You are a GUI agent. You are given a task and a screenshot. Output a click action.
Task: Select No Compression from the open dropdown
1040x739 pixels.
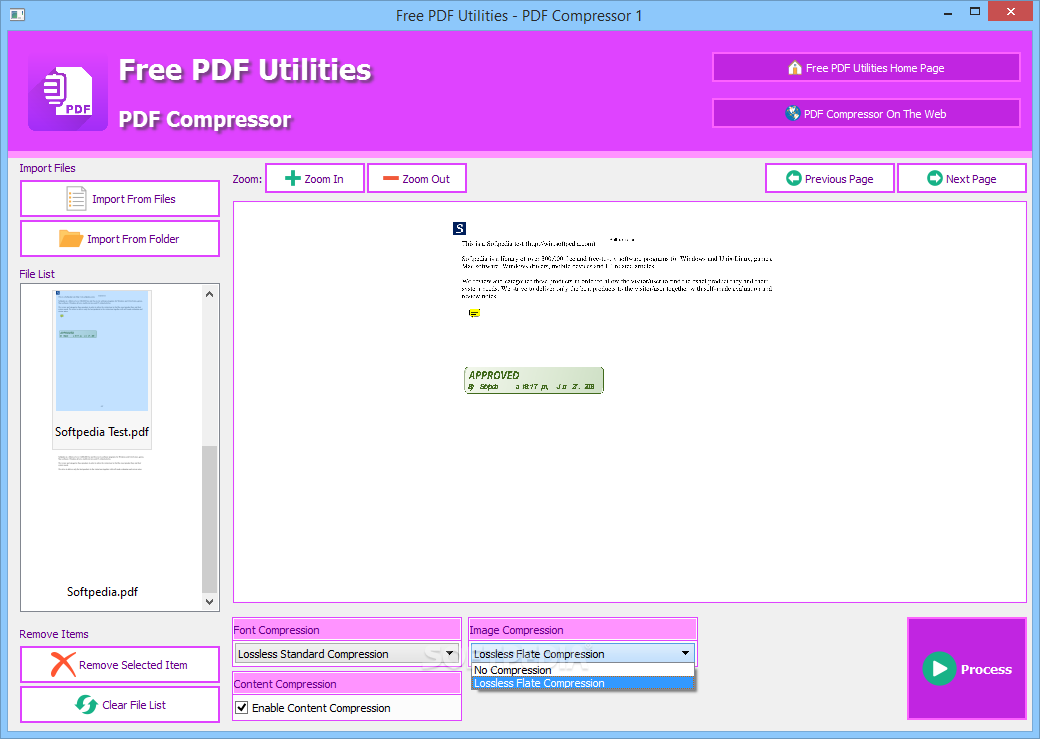pos(513,670)
